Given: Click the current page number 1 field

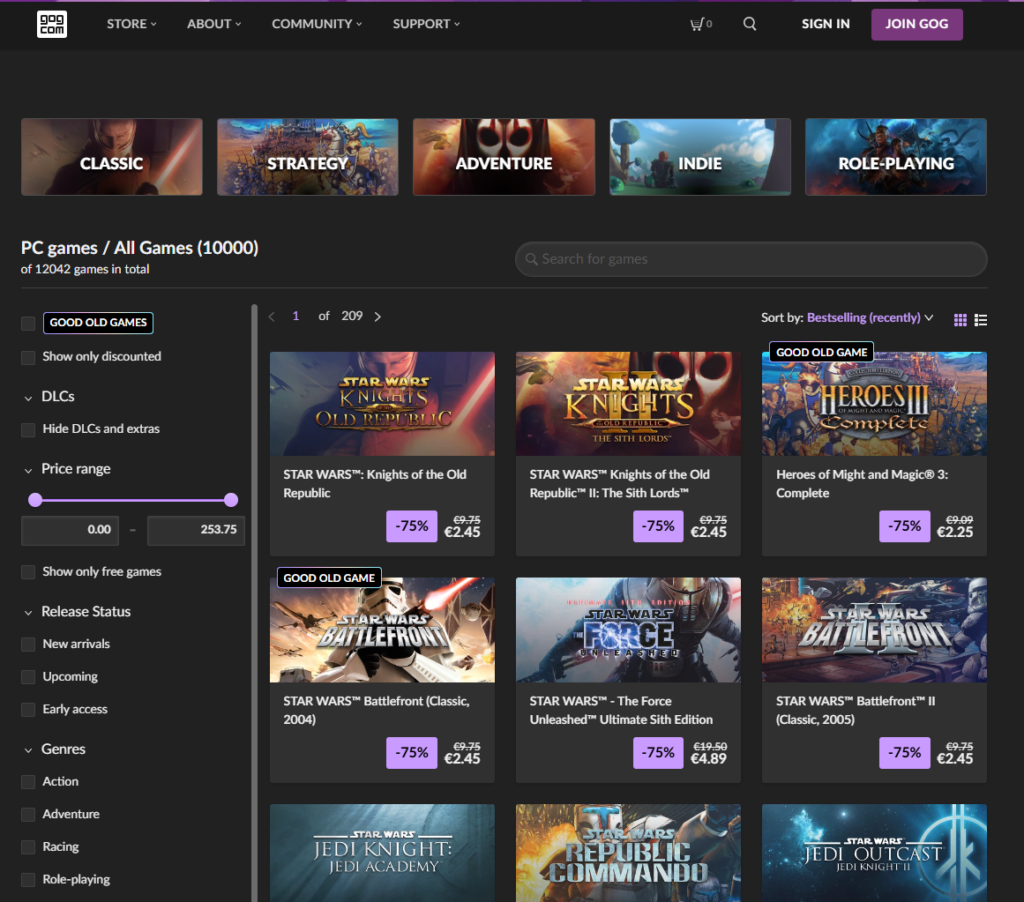Looking at the screenshot, I should (x=296, y=316).
